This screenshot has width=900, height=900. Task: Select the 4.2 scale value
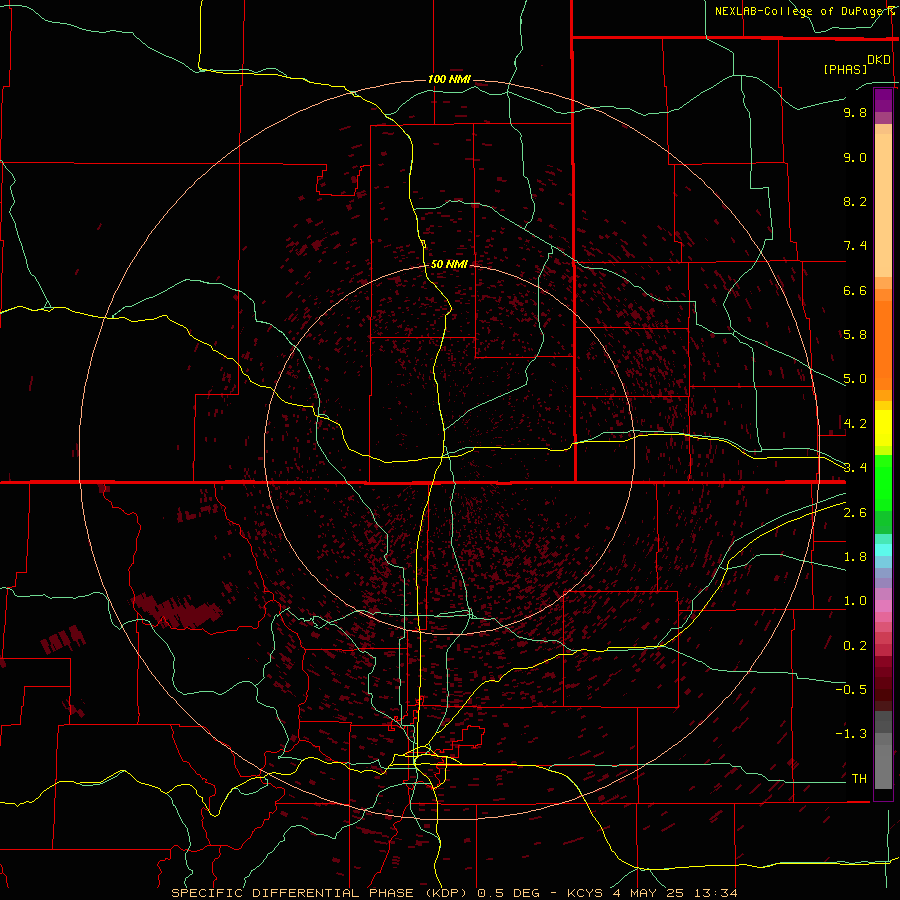click(x=855, y=424)
